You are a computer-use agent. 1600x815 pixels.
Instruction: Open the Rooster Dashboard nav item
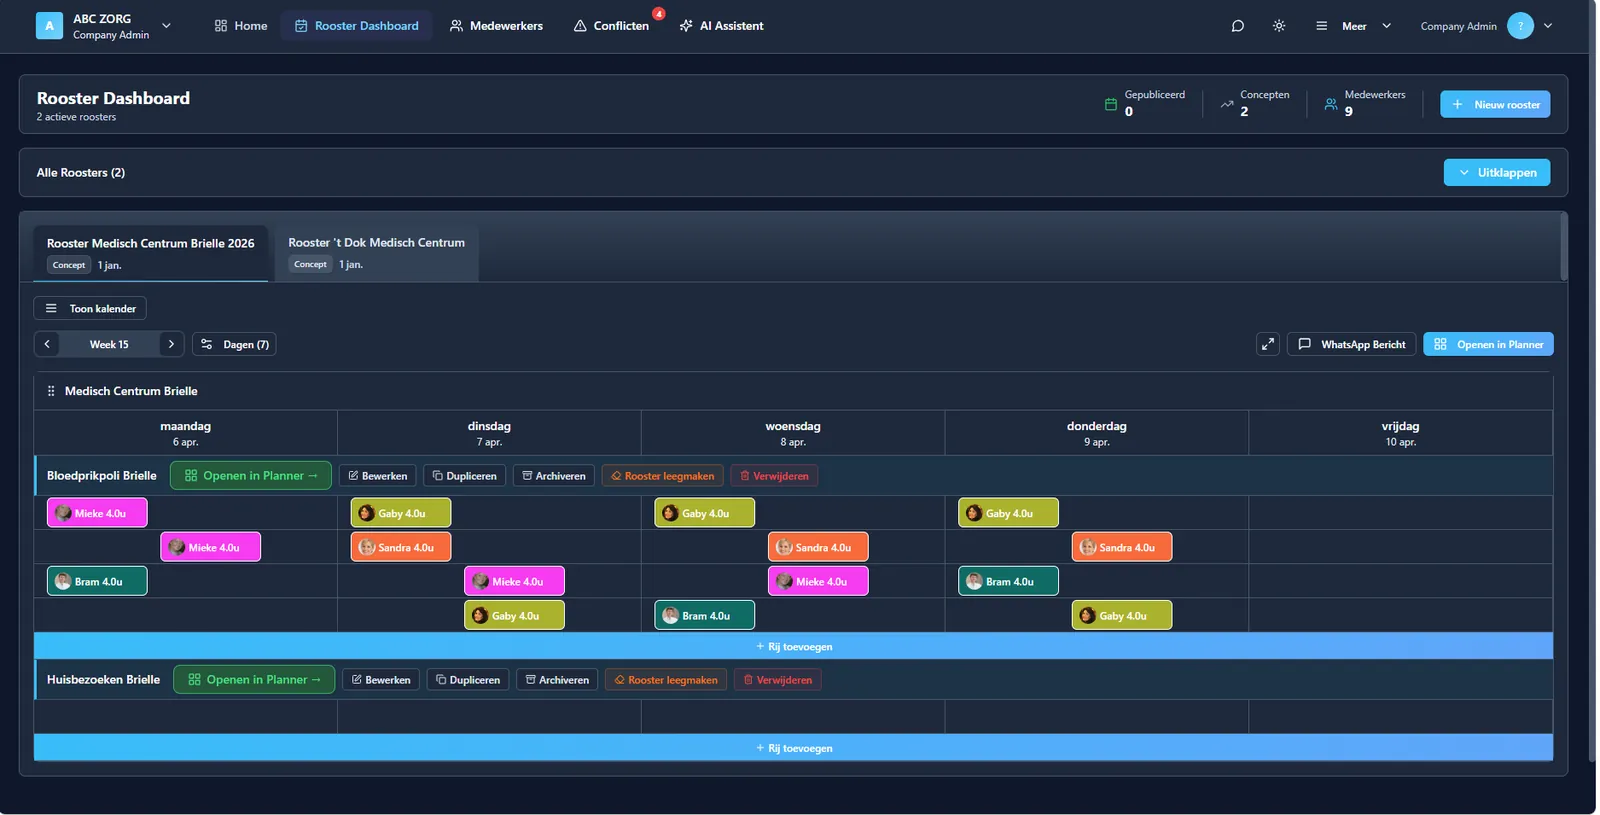357,26
